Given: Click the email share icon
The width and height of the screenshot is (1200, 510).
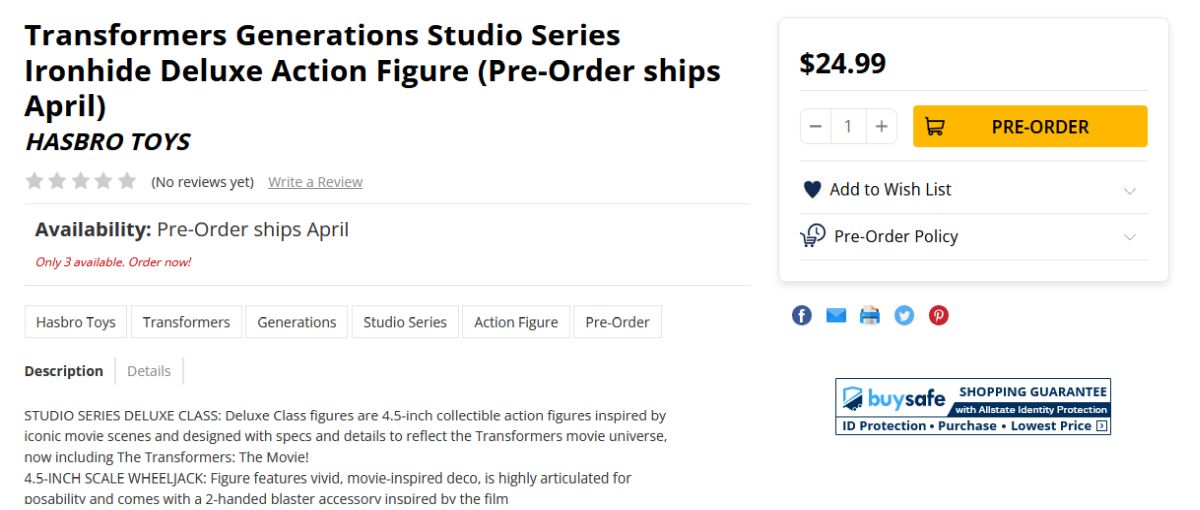Looking at the screenshot, I should [836, 316].
